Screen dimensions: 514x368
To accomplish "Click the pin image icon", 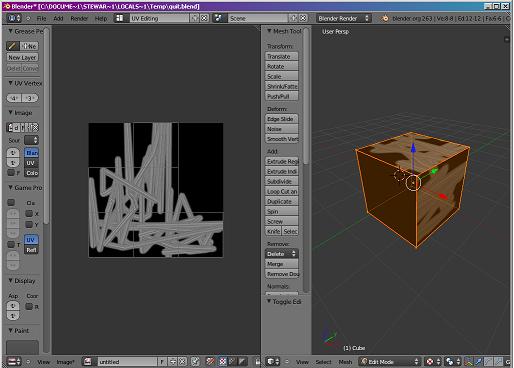I will point(195,361).
